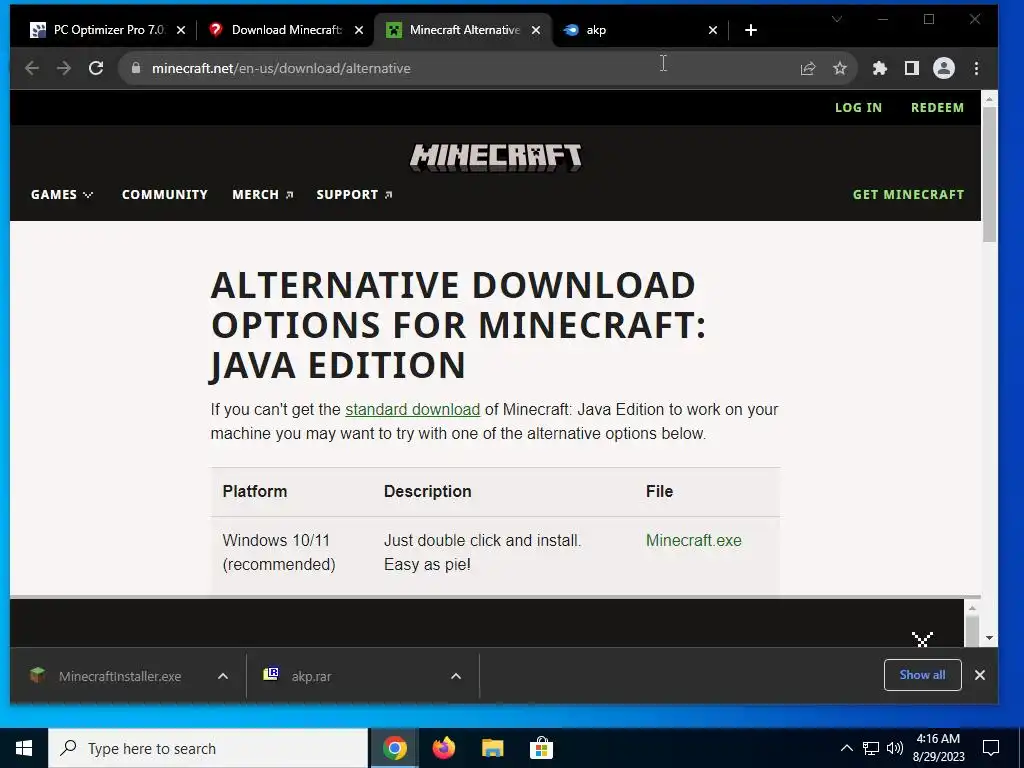
Task: Select the Minecraft Alternative tab
Action: (463, 30)
